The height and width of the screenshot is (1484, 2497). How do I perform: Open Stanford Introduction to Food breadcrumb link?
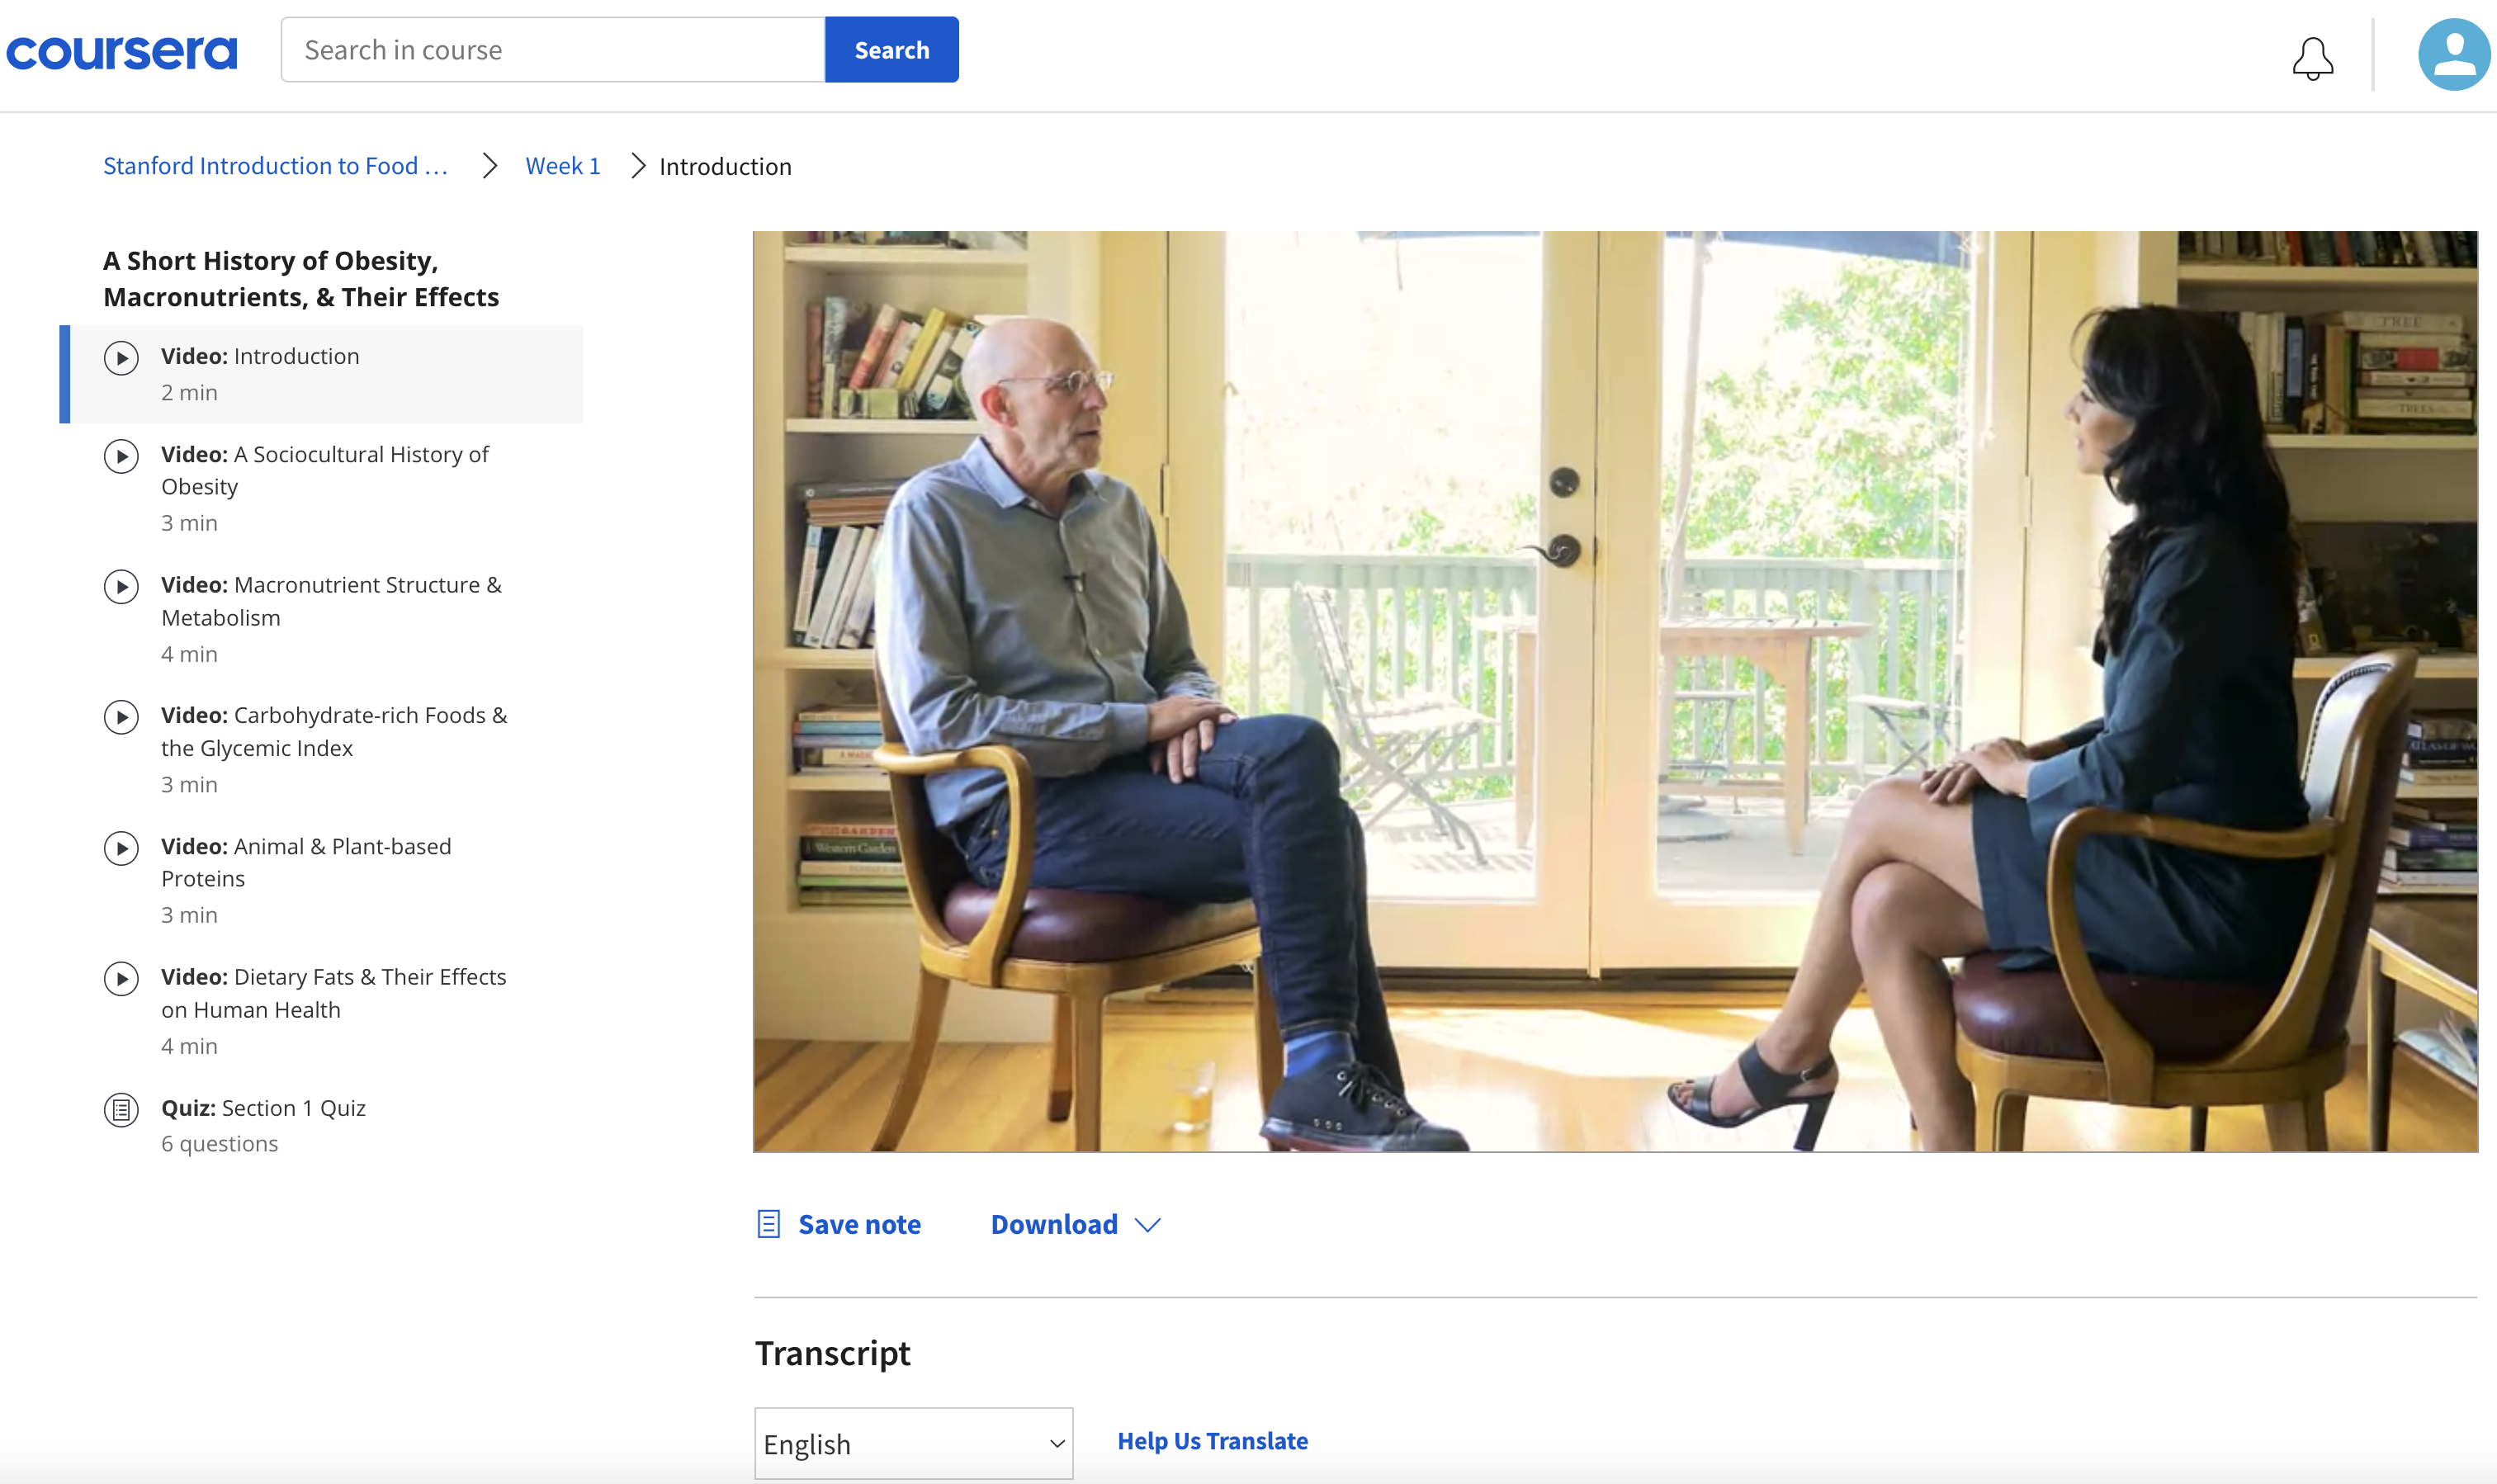(275, 166)
